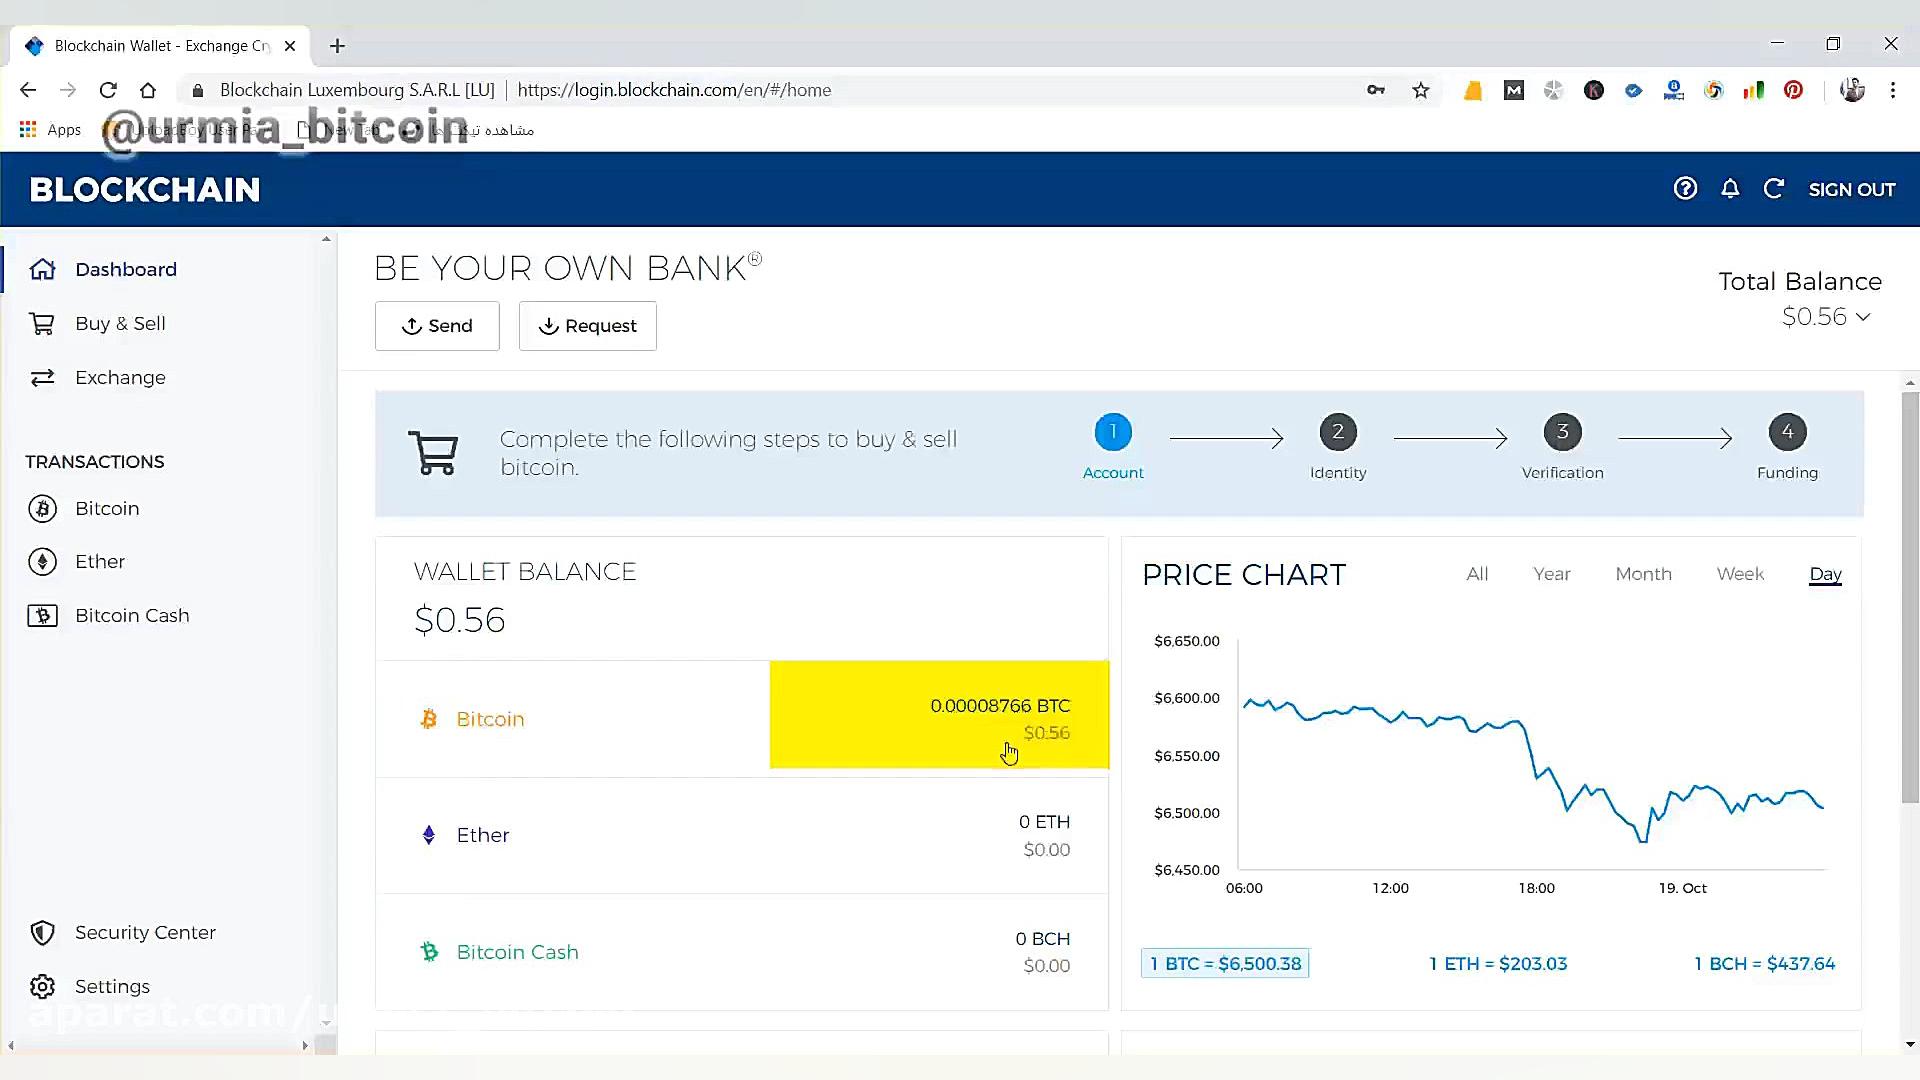Click the Send button

point(437,326)
